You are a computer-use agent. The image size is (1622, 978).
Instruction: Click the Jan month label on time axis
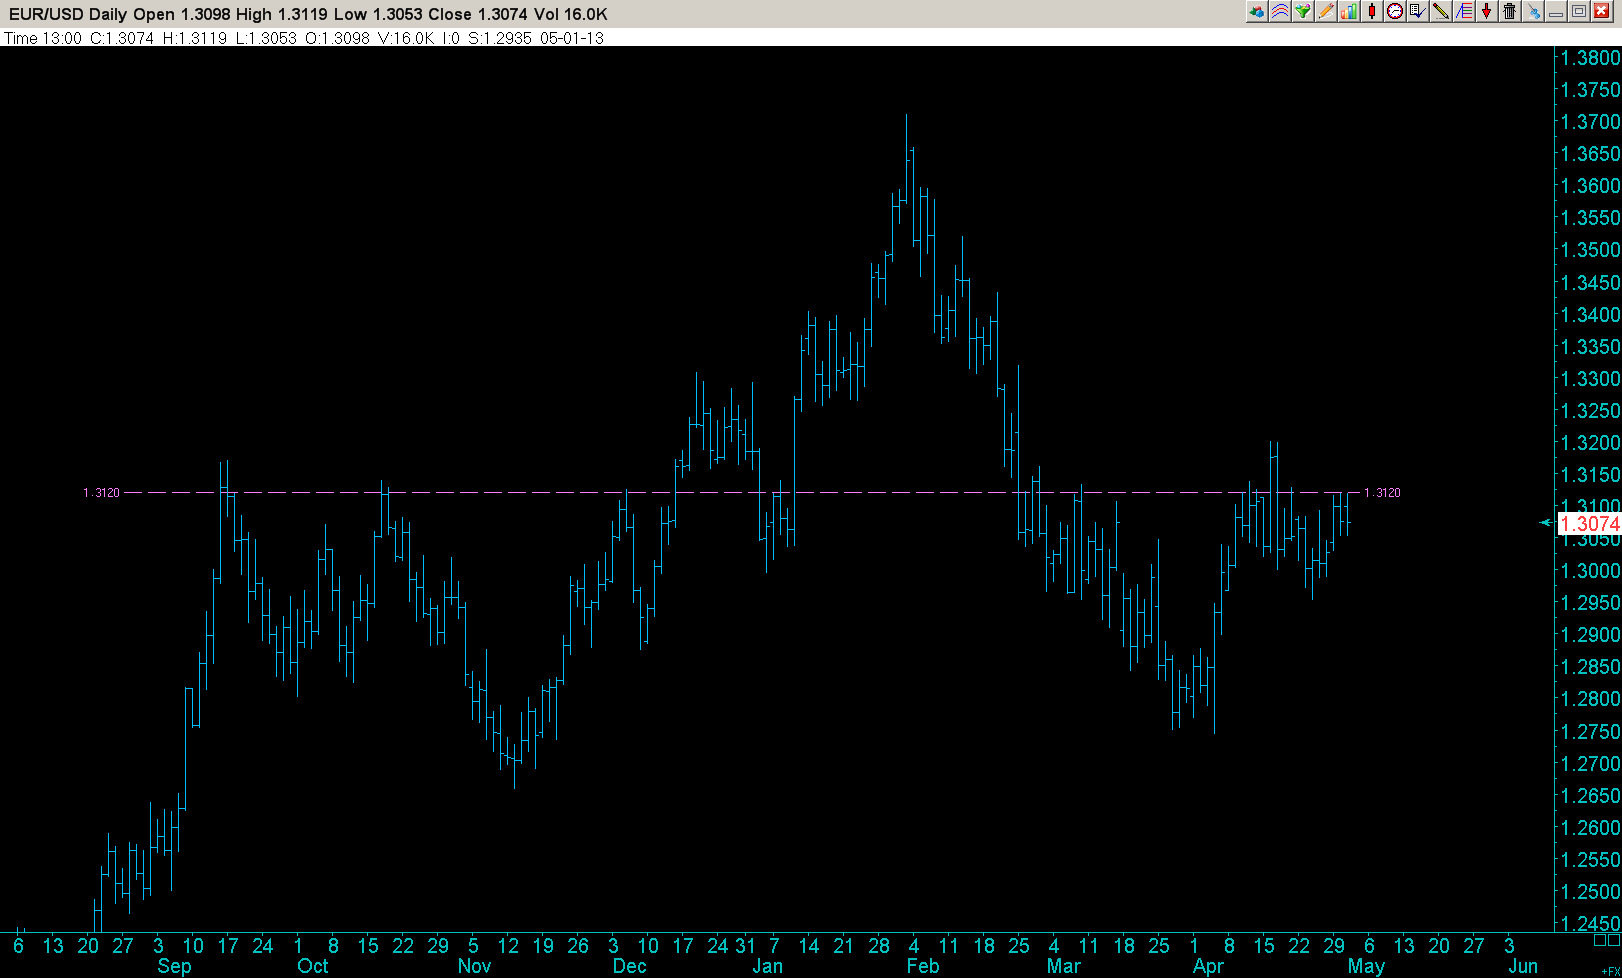coord(767,966)
